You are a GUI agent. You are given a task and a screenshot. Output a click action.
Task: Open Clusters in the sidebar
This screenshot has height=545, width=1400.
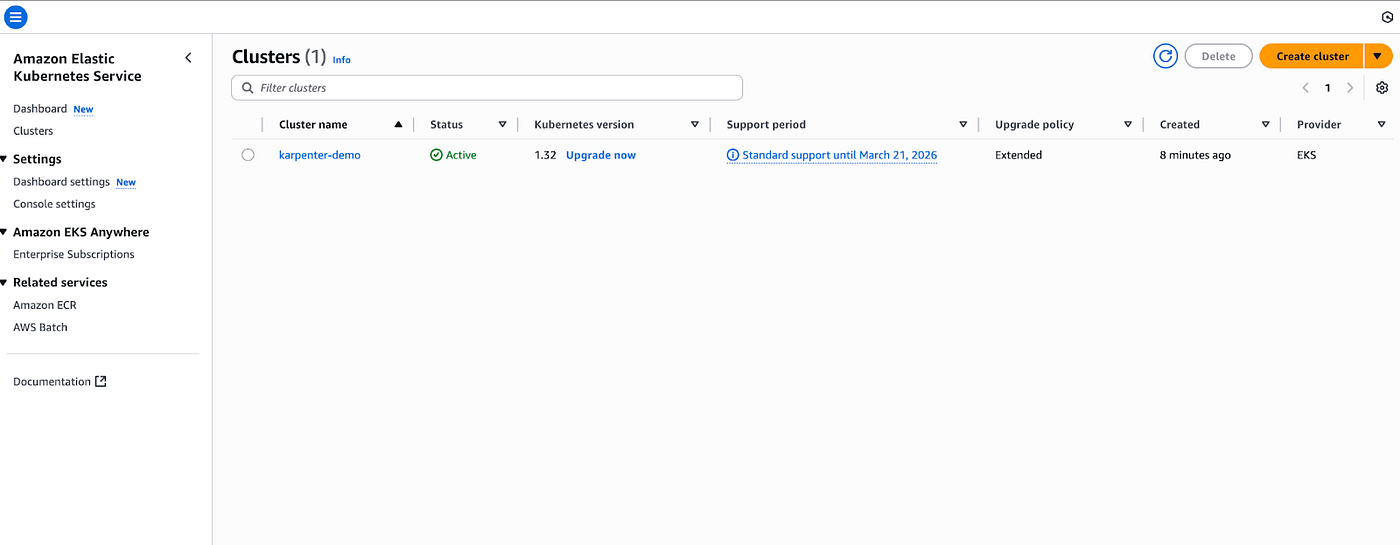click(x=33, y=131)
